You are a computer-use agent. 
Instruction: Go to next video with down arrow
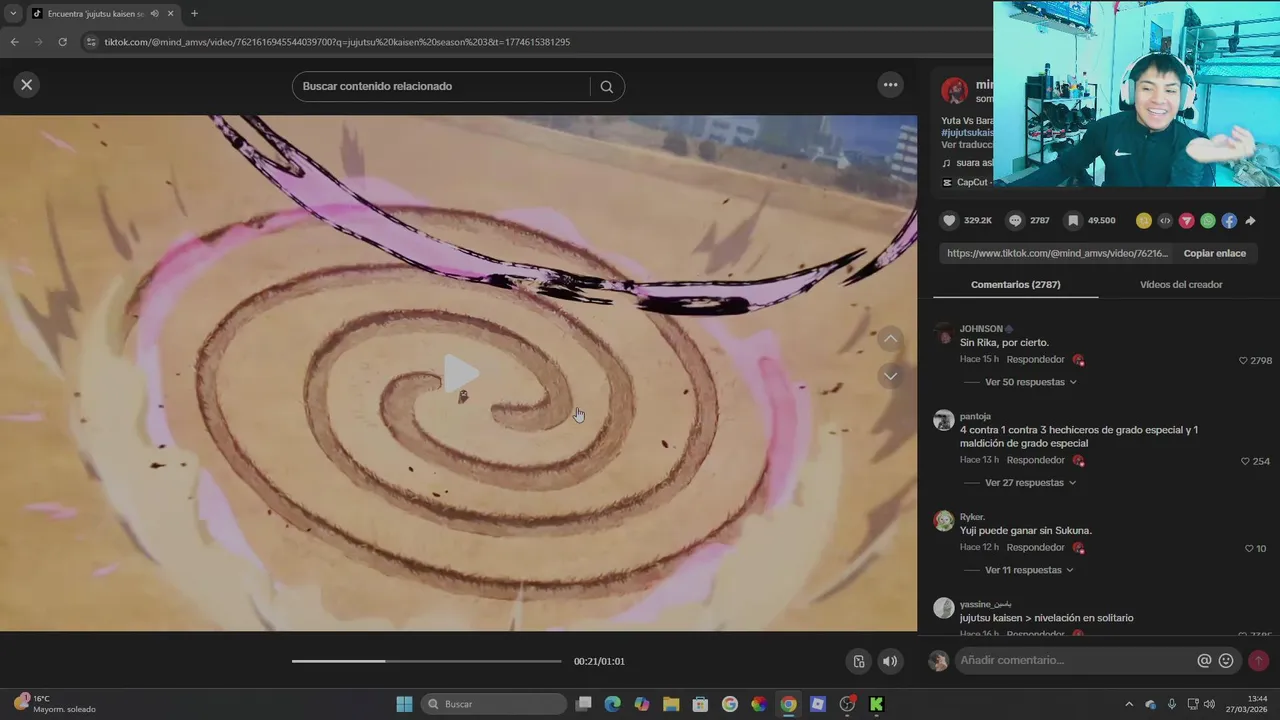click(x=890, y=376)
